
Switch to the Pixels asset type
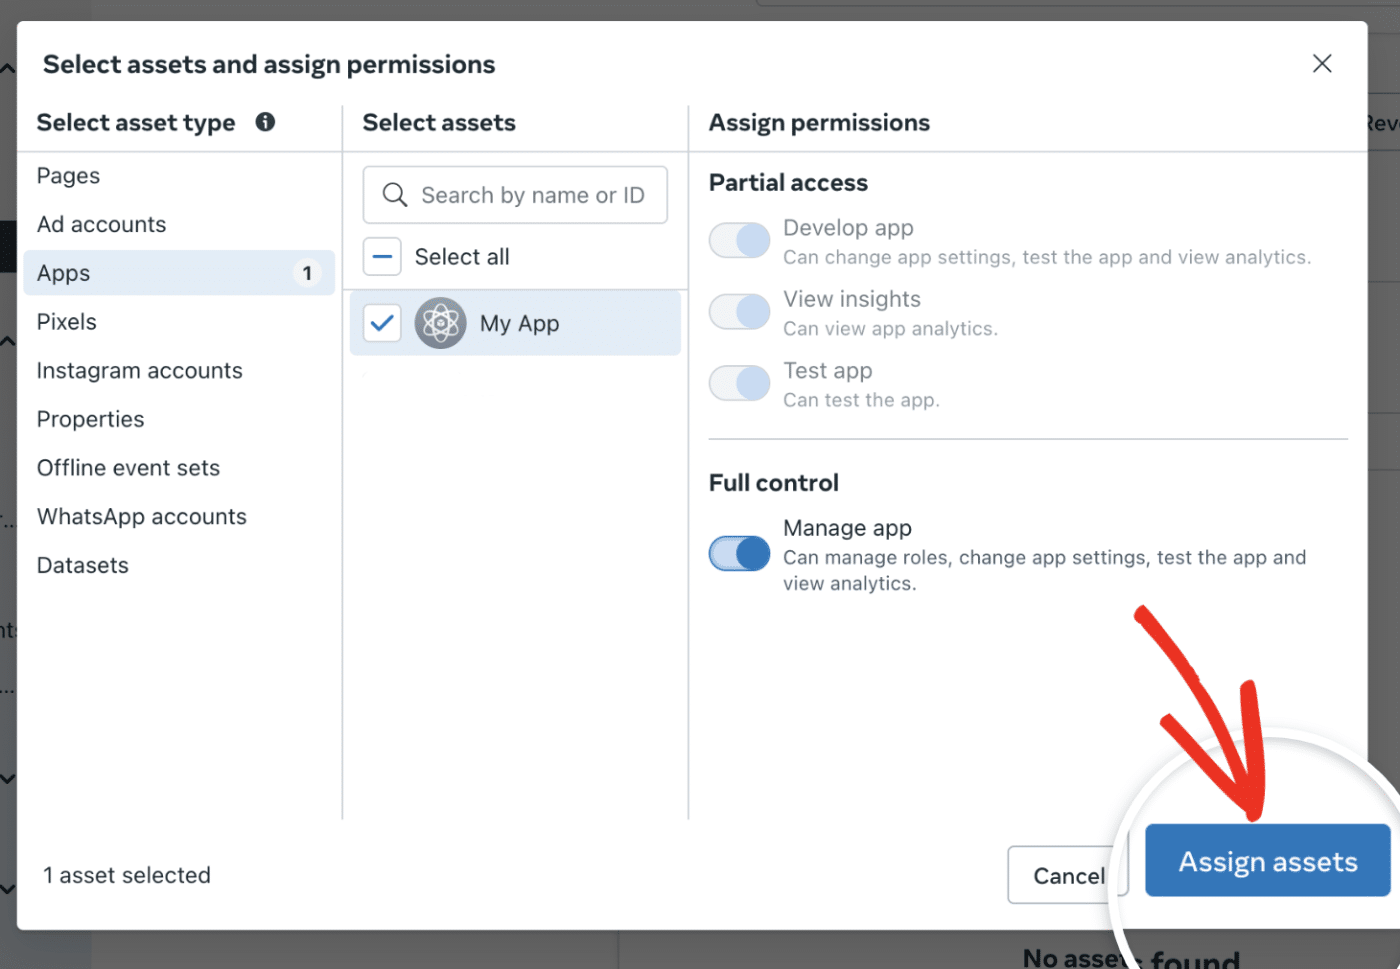66,321
